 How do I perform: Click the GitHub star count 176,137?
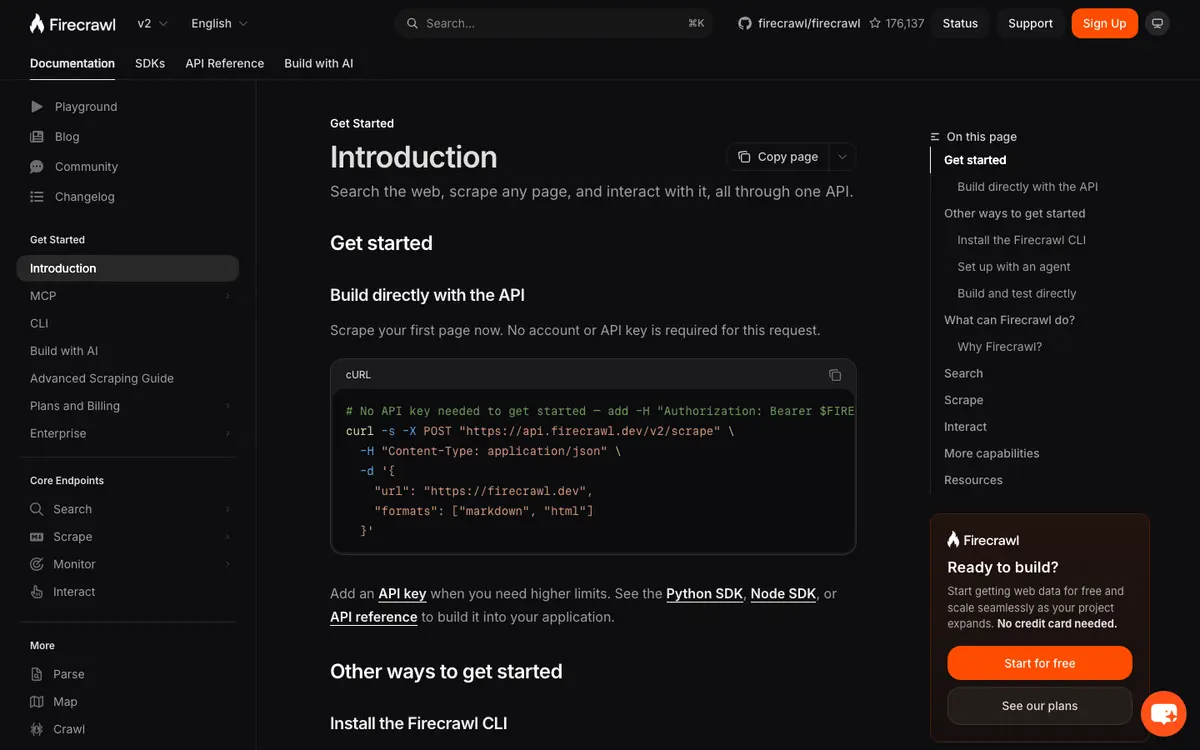click(897, 23)
